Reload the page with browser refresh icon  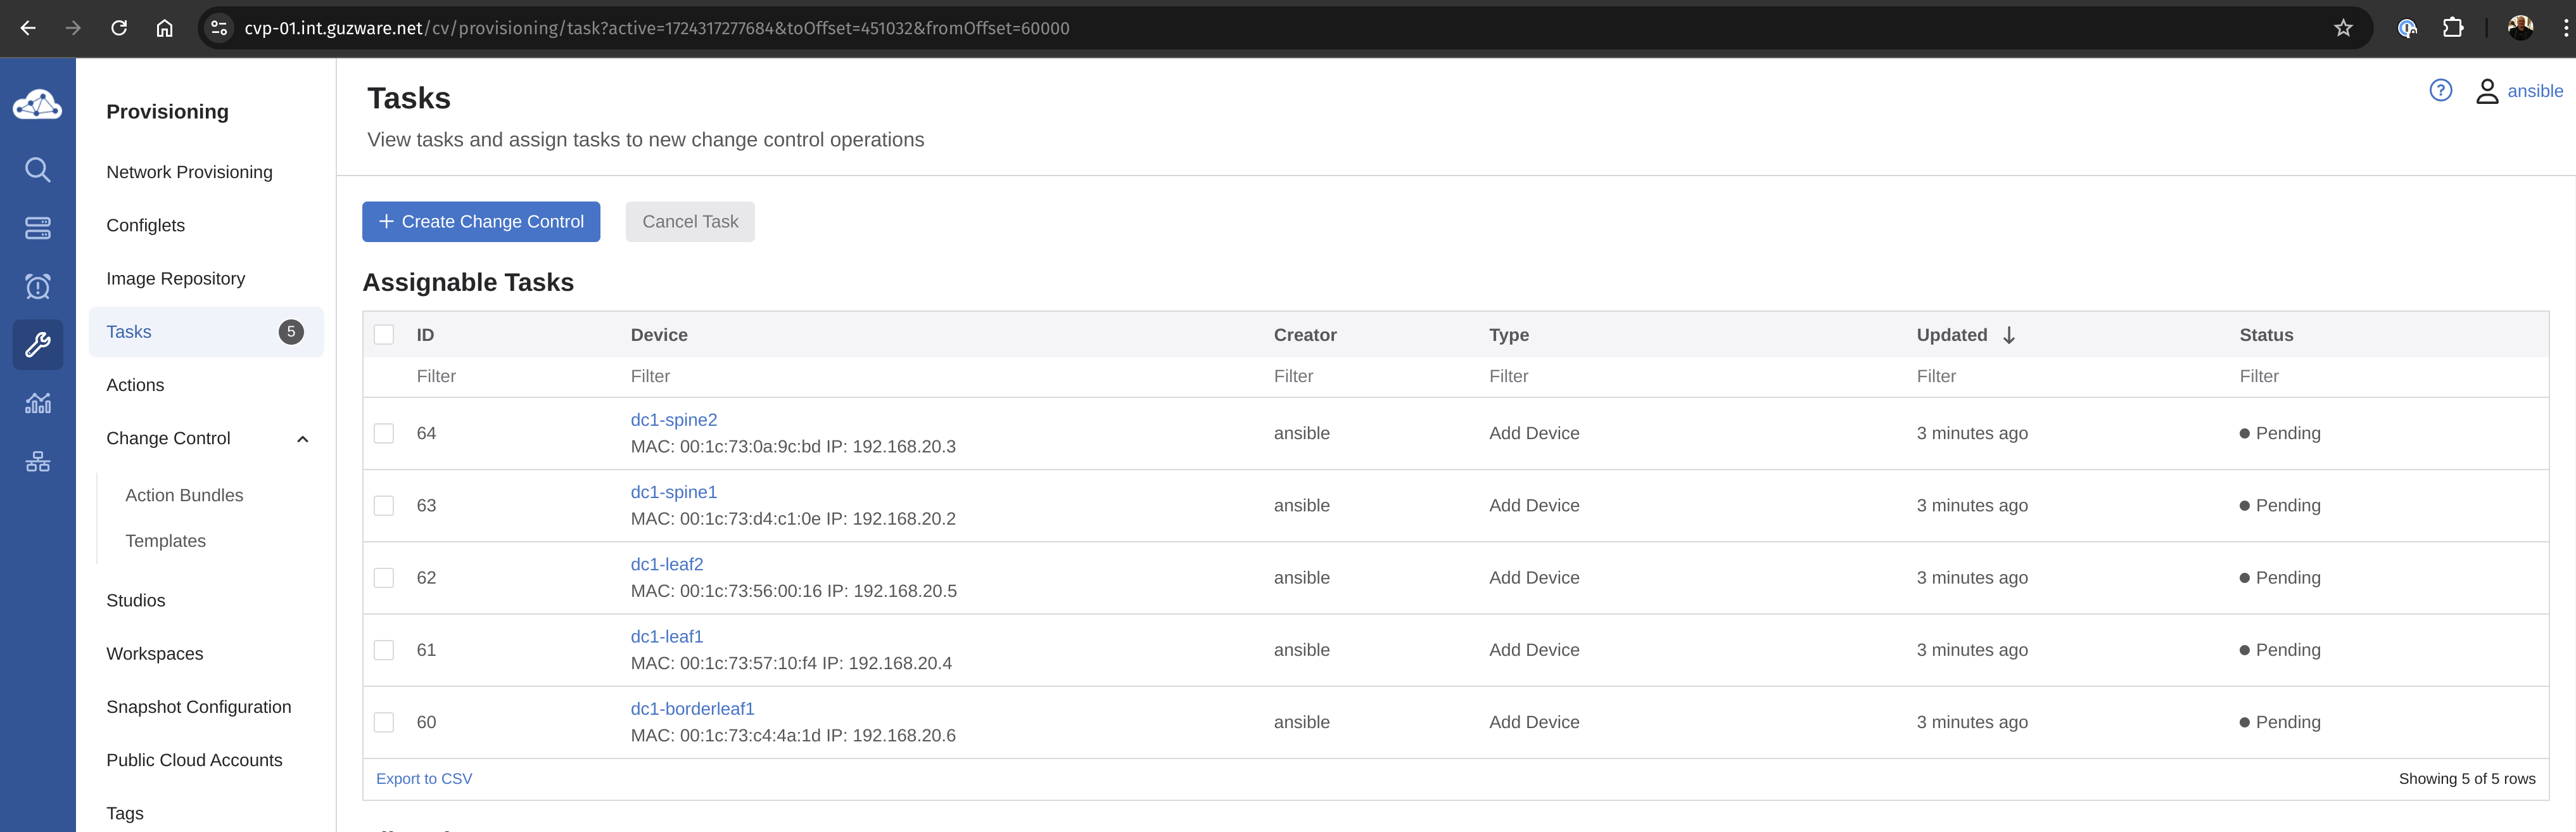click(119, 28)
